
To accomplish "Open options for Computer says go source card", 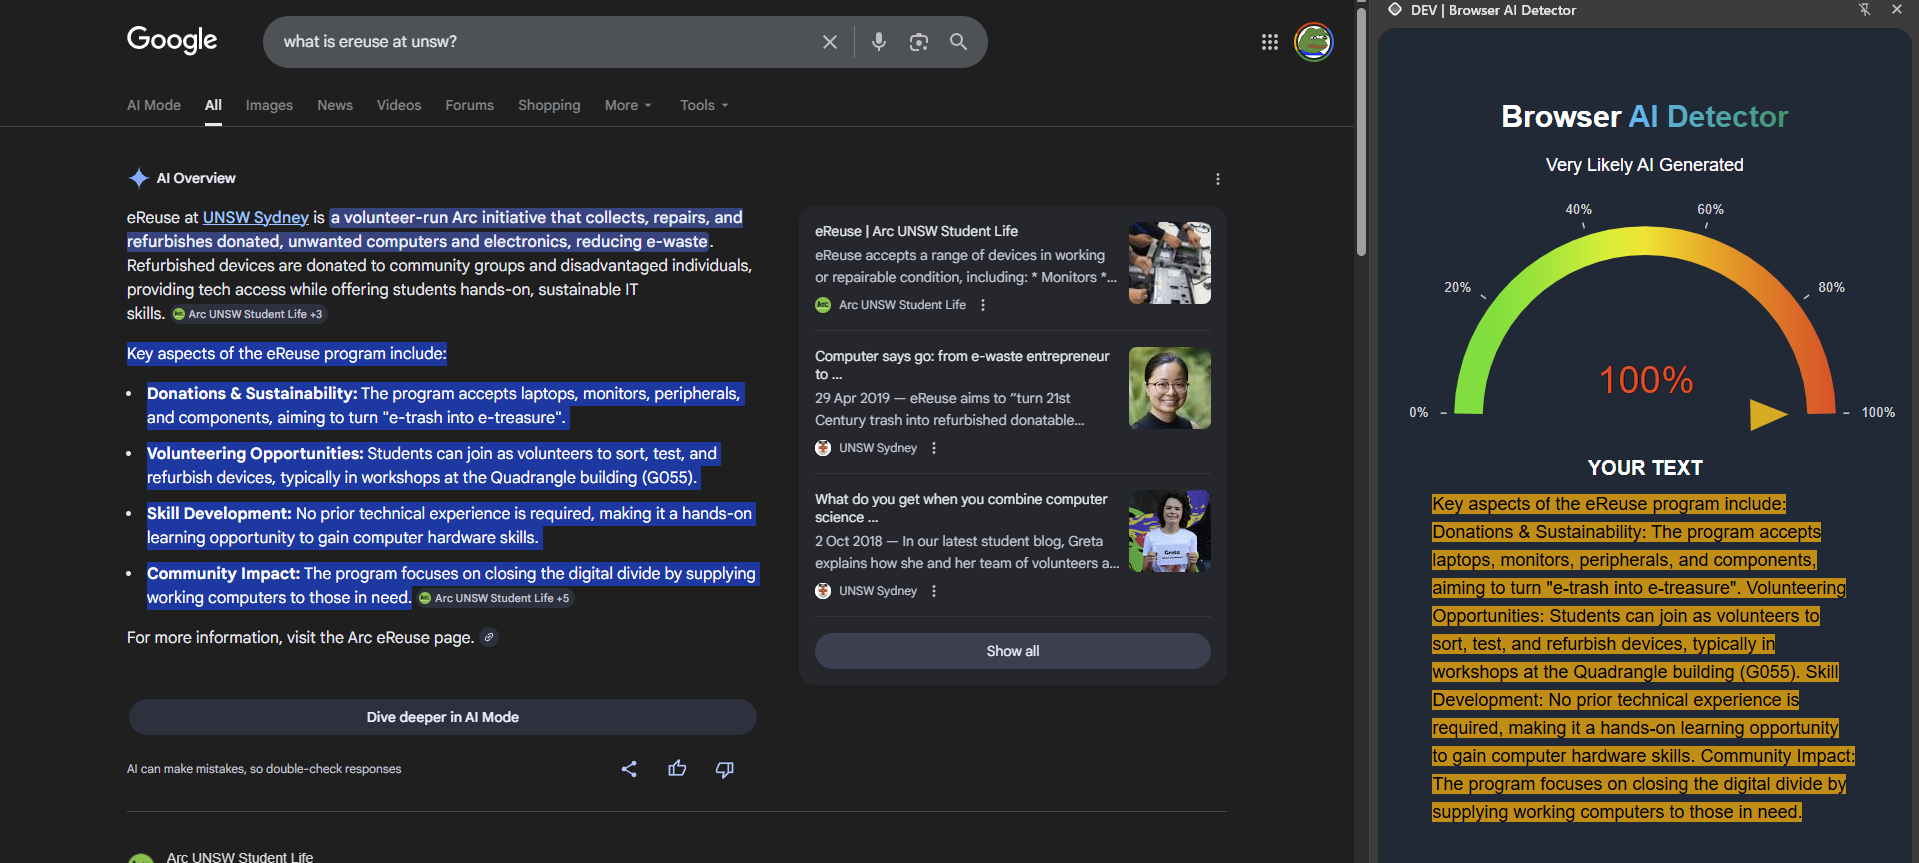I will (934, 448).
